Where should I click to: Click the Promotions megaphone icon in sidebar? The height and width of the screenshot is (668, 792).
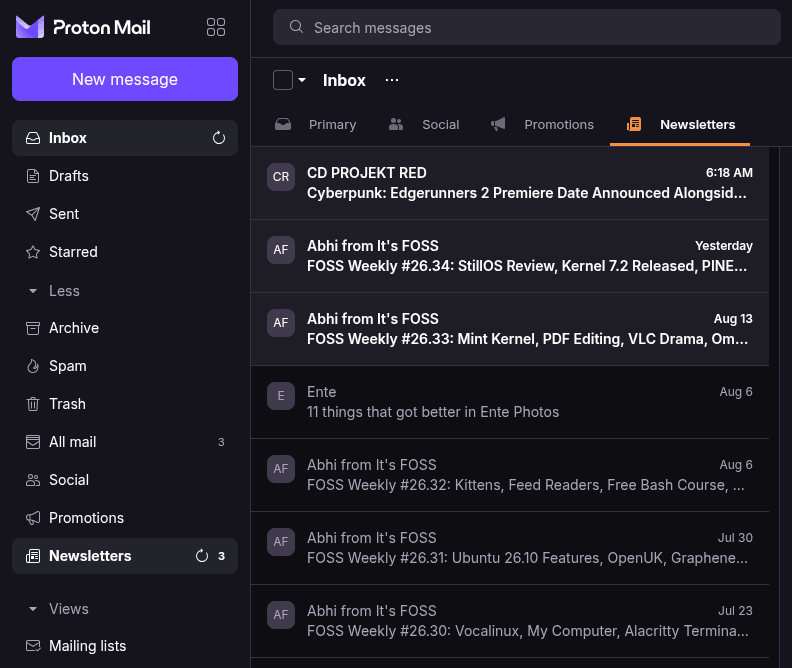33,518
